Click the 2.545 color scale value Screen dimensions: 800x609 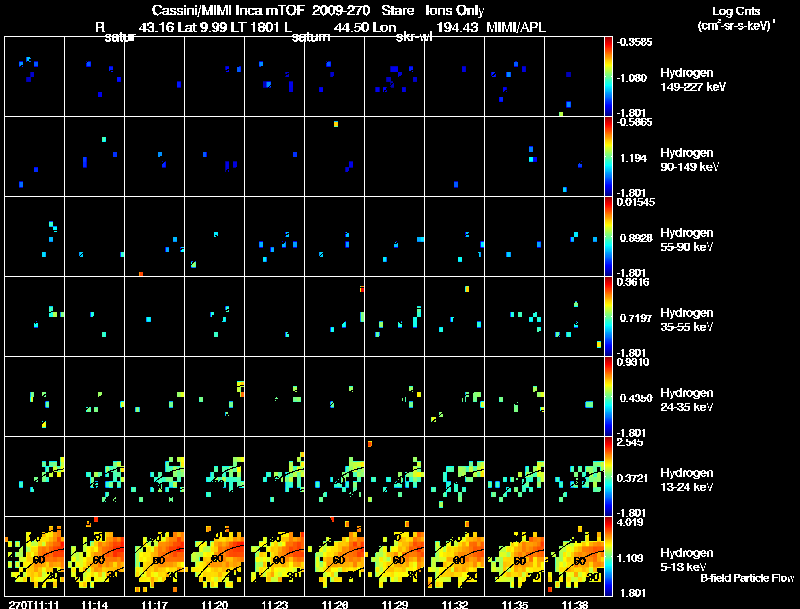click(x=630, y=442)
